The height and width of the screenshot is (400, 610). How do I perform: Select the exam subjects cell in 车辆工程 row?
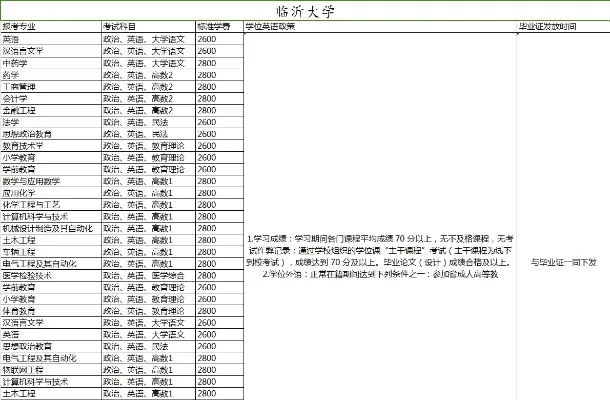148,252
